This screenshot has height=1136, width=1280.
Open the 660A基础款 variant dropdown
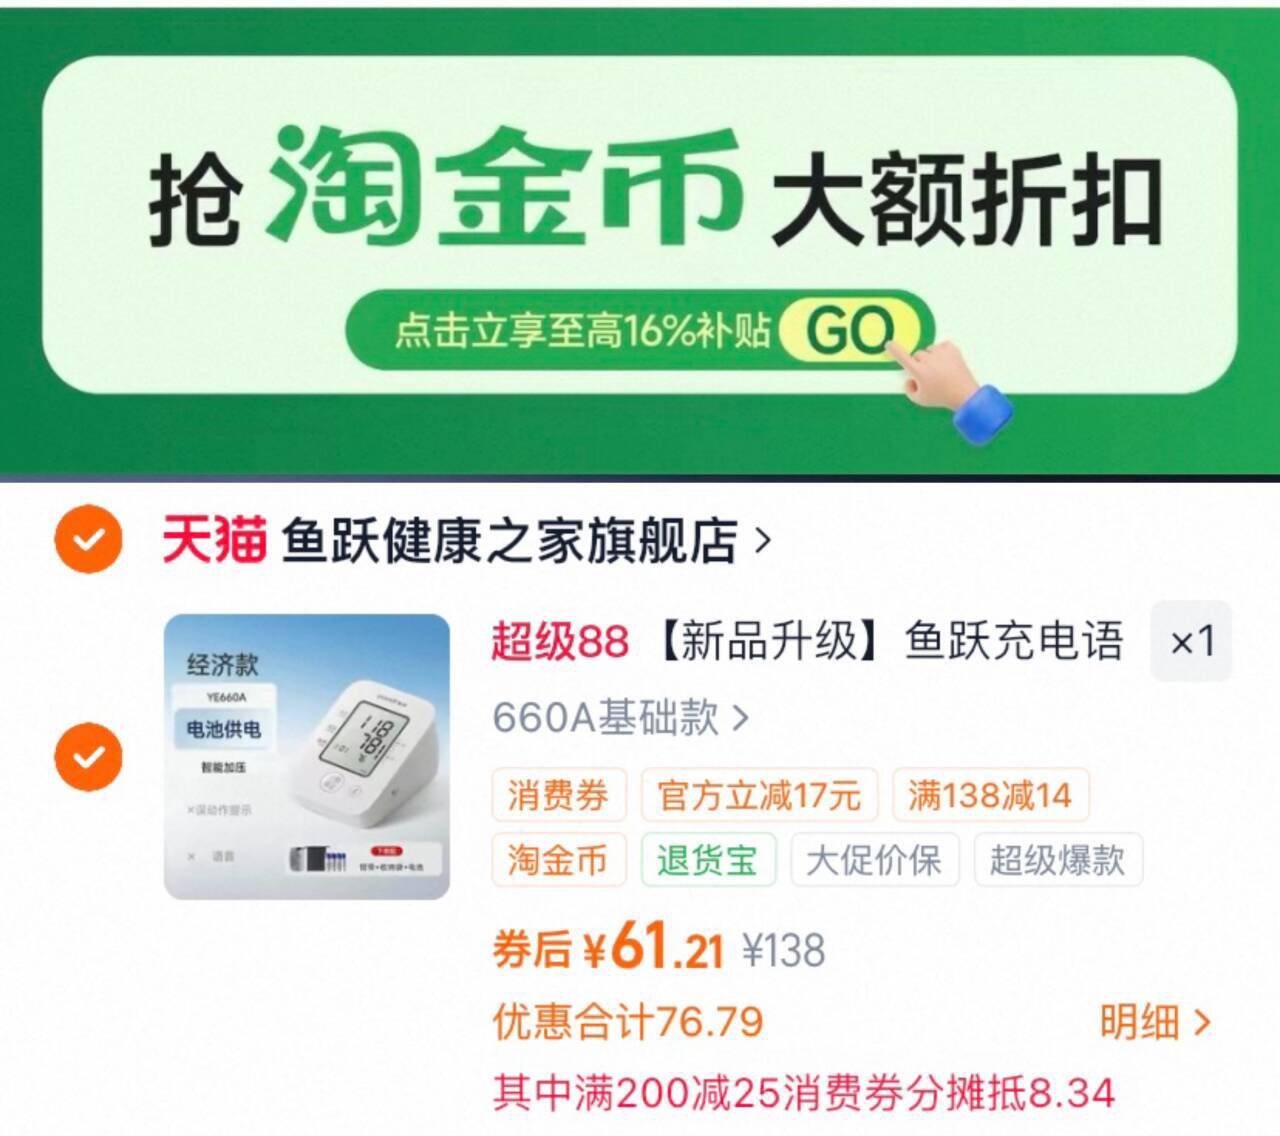tap(620, 717)
